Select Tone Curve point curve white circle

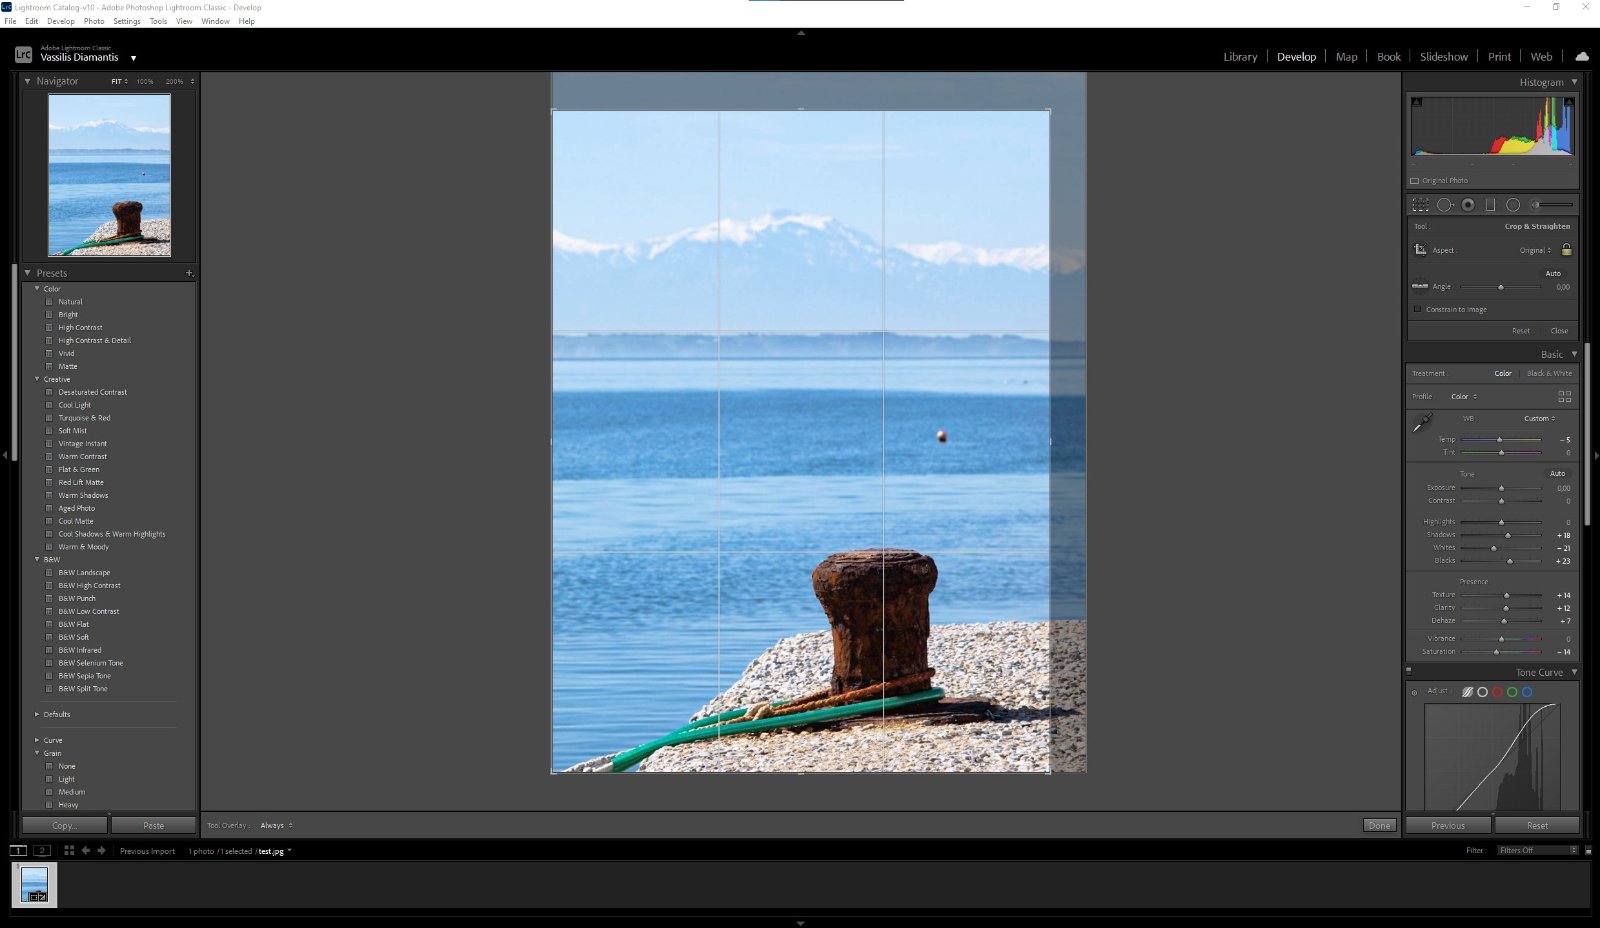click(1482, 692)
